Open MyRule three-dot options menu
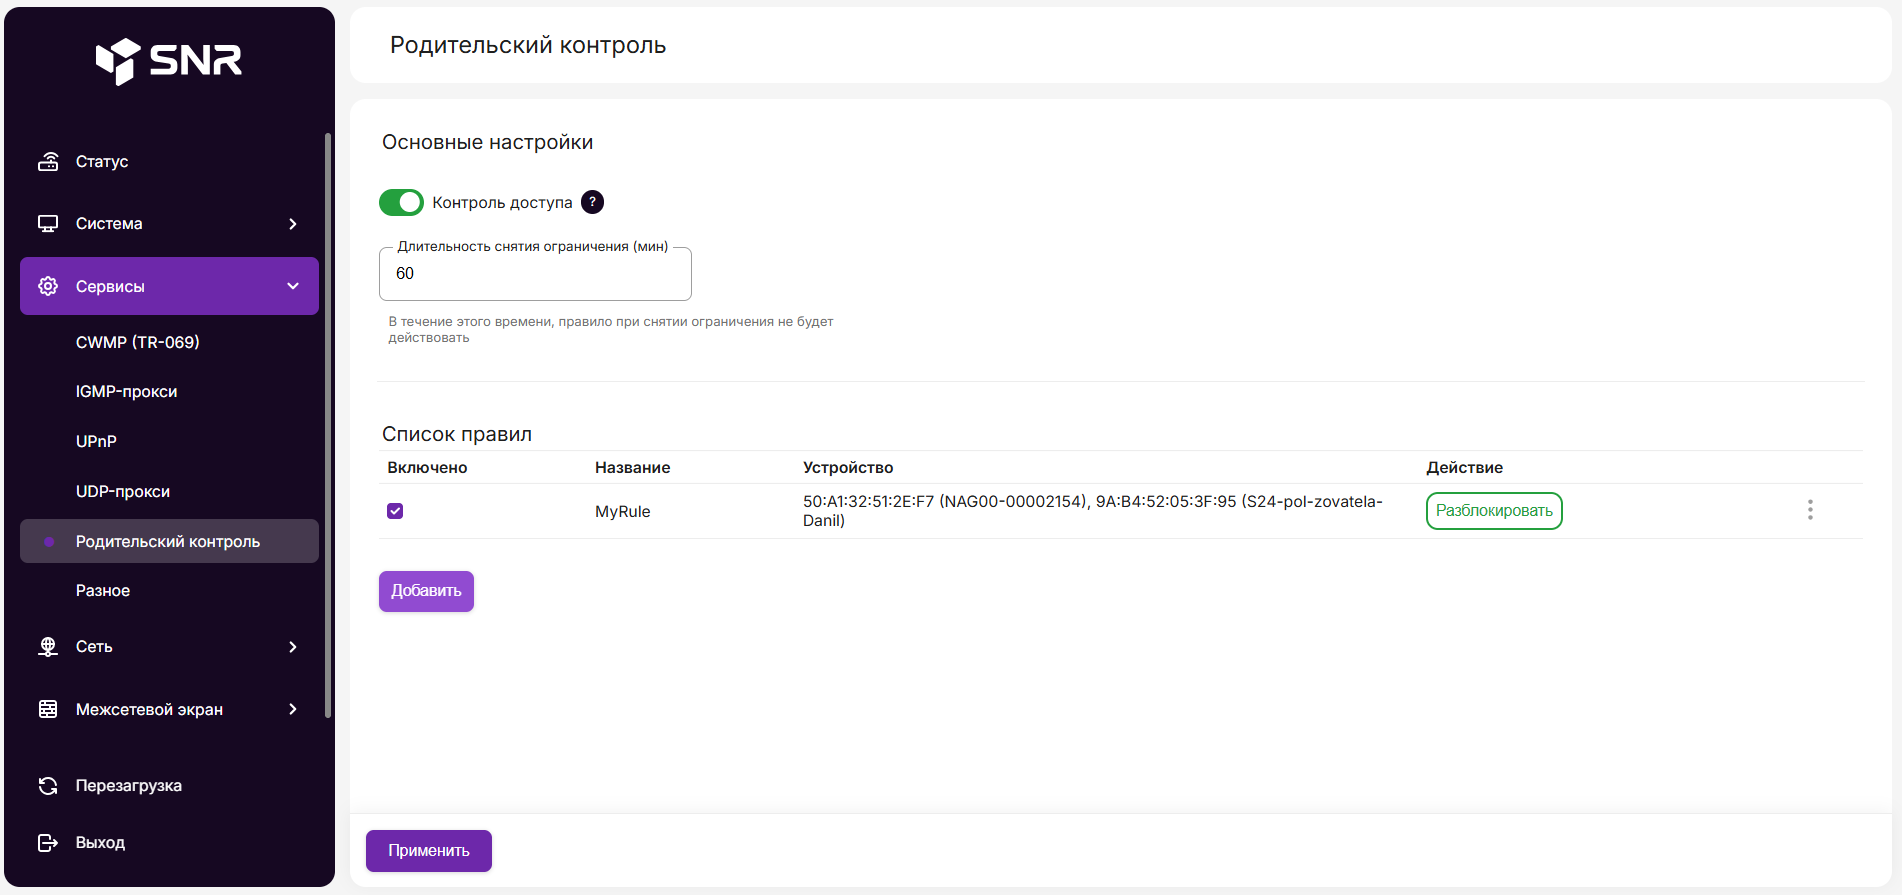The width and height of the screenshot is (1902, 895). (x=1809, y=510)
